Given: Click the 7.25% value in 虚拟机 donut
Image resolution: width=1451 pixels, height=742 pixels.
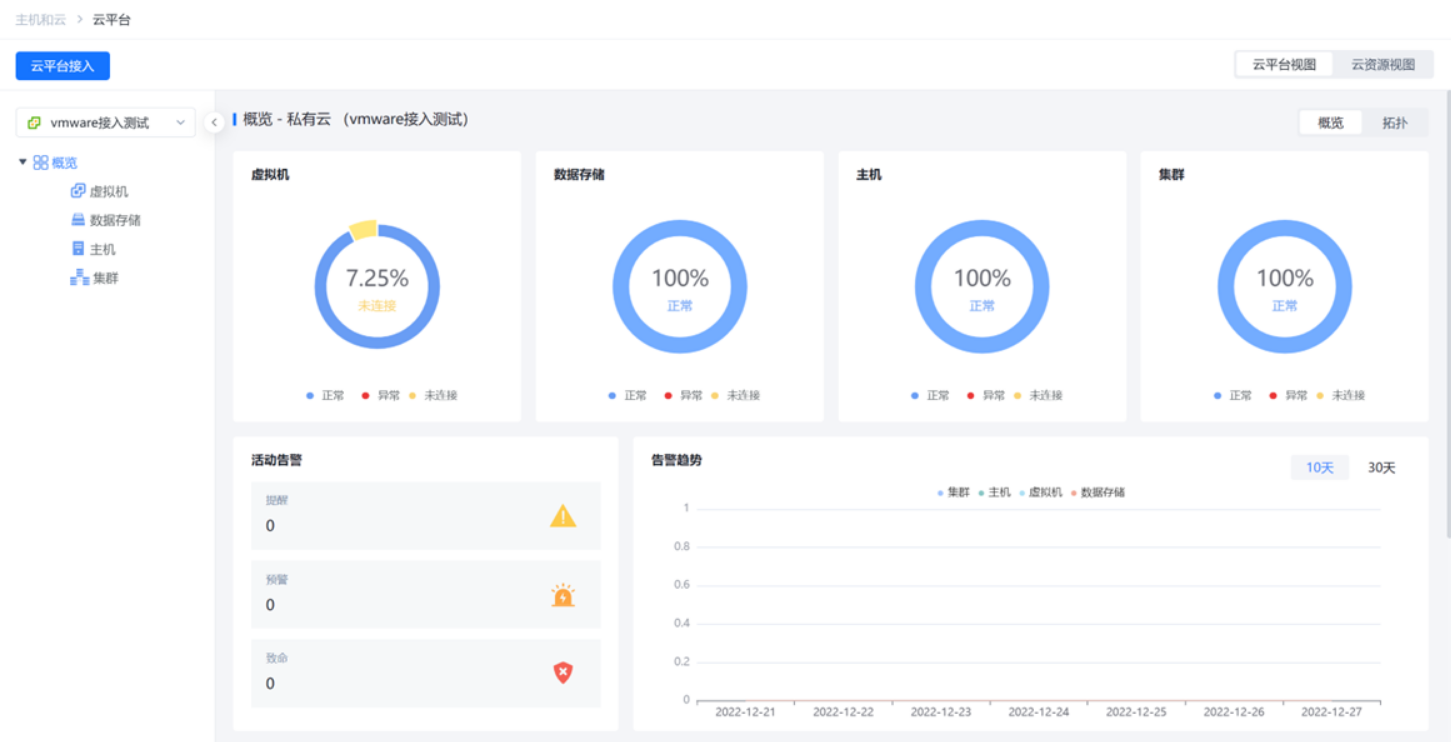Looking at the screenshot, I should (377, 278).
